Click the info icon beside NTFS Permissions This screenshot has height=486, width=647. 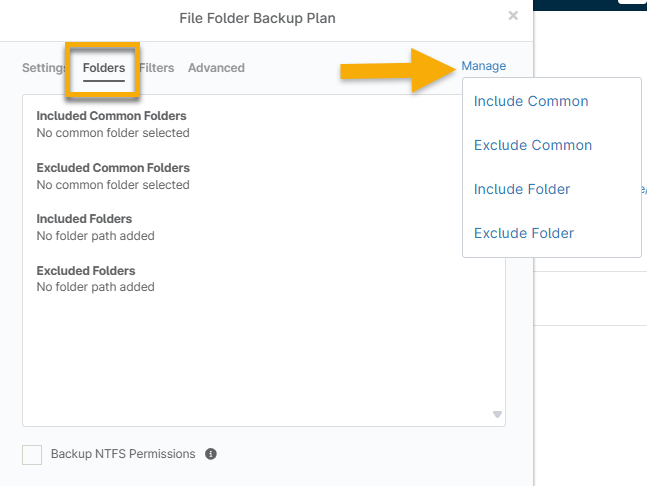(211, 454)
